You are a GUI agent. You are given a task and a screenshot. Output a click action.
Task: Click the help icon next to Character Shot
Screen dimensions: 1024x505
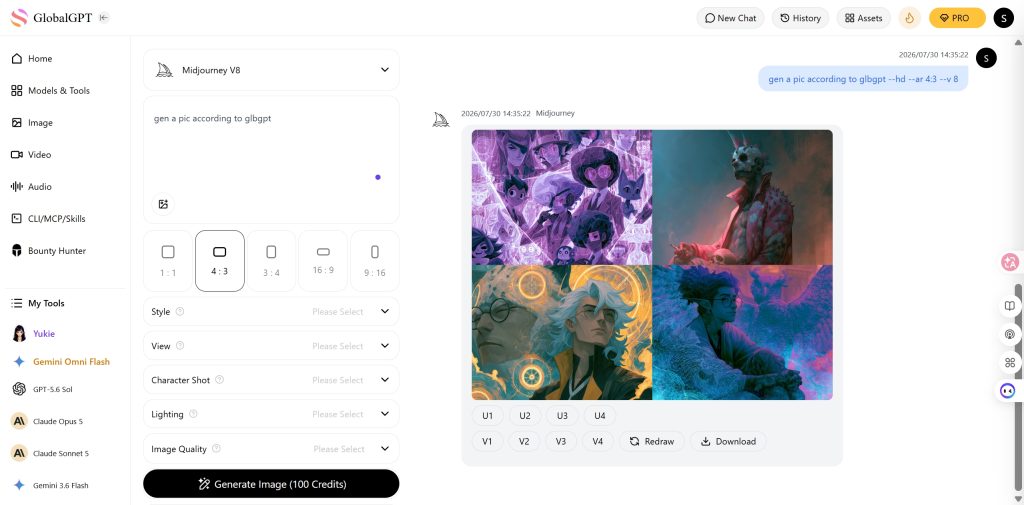(219, 380)
